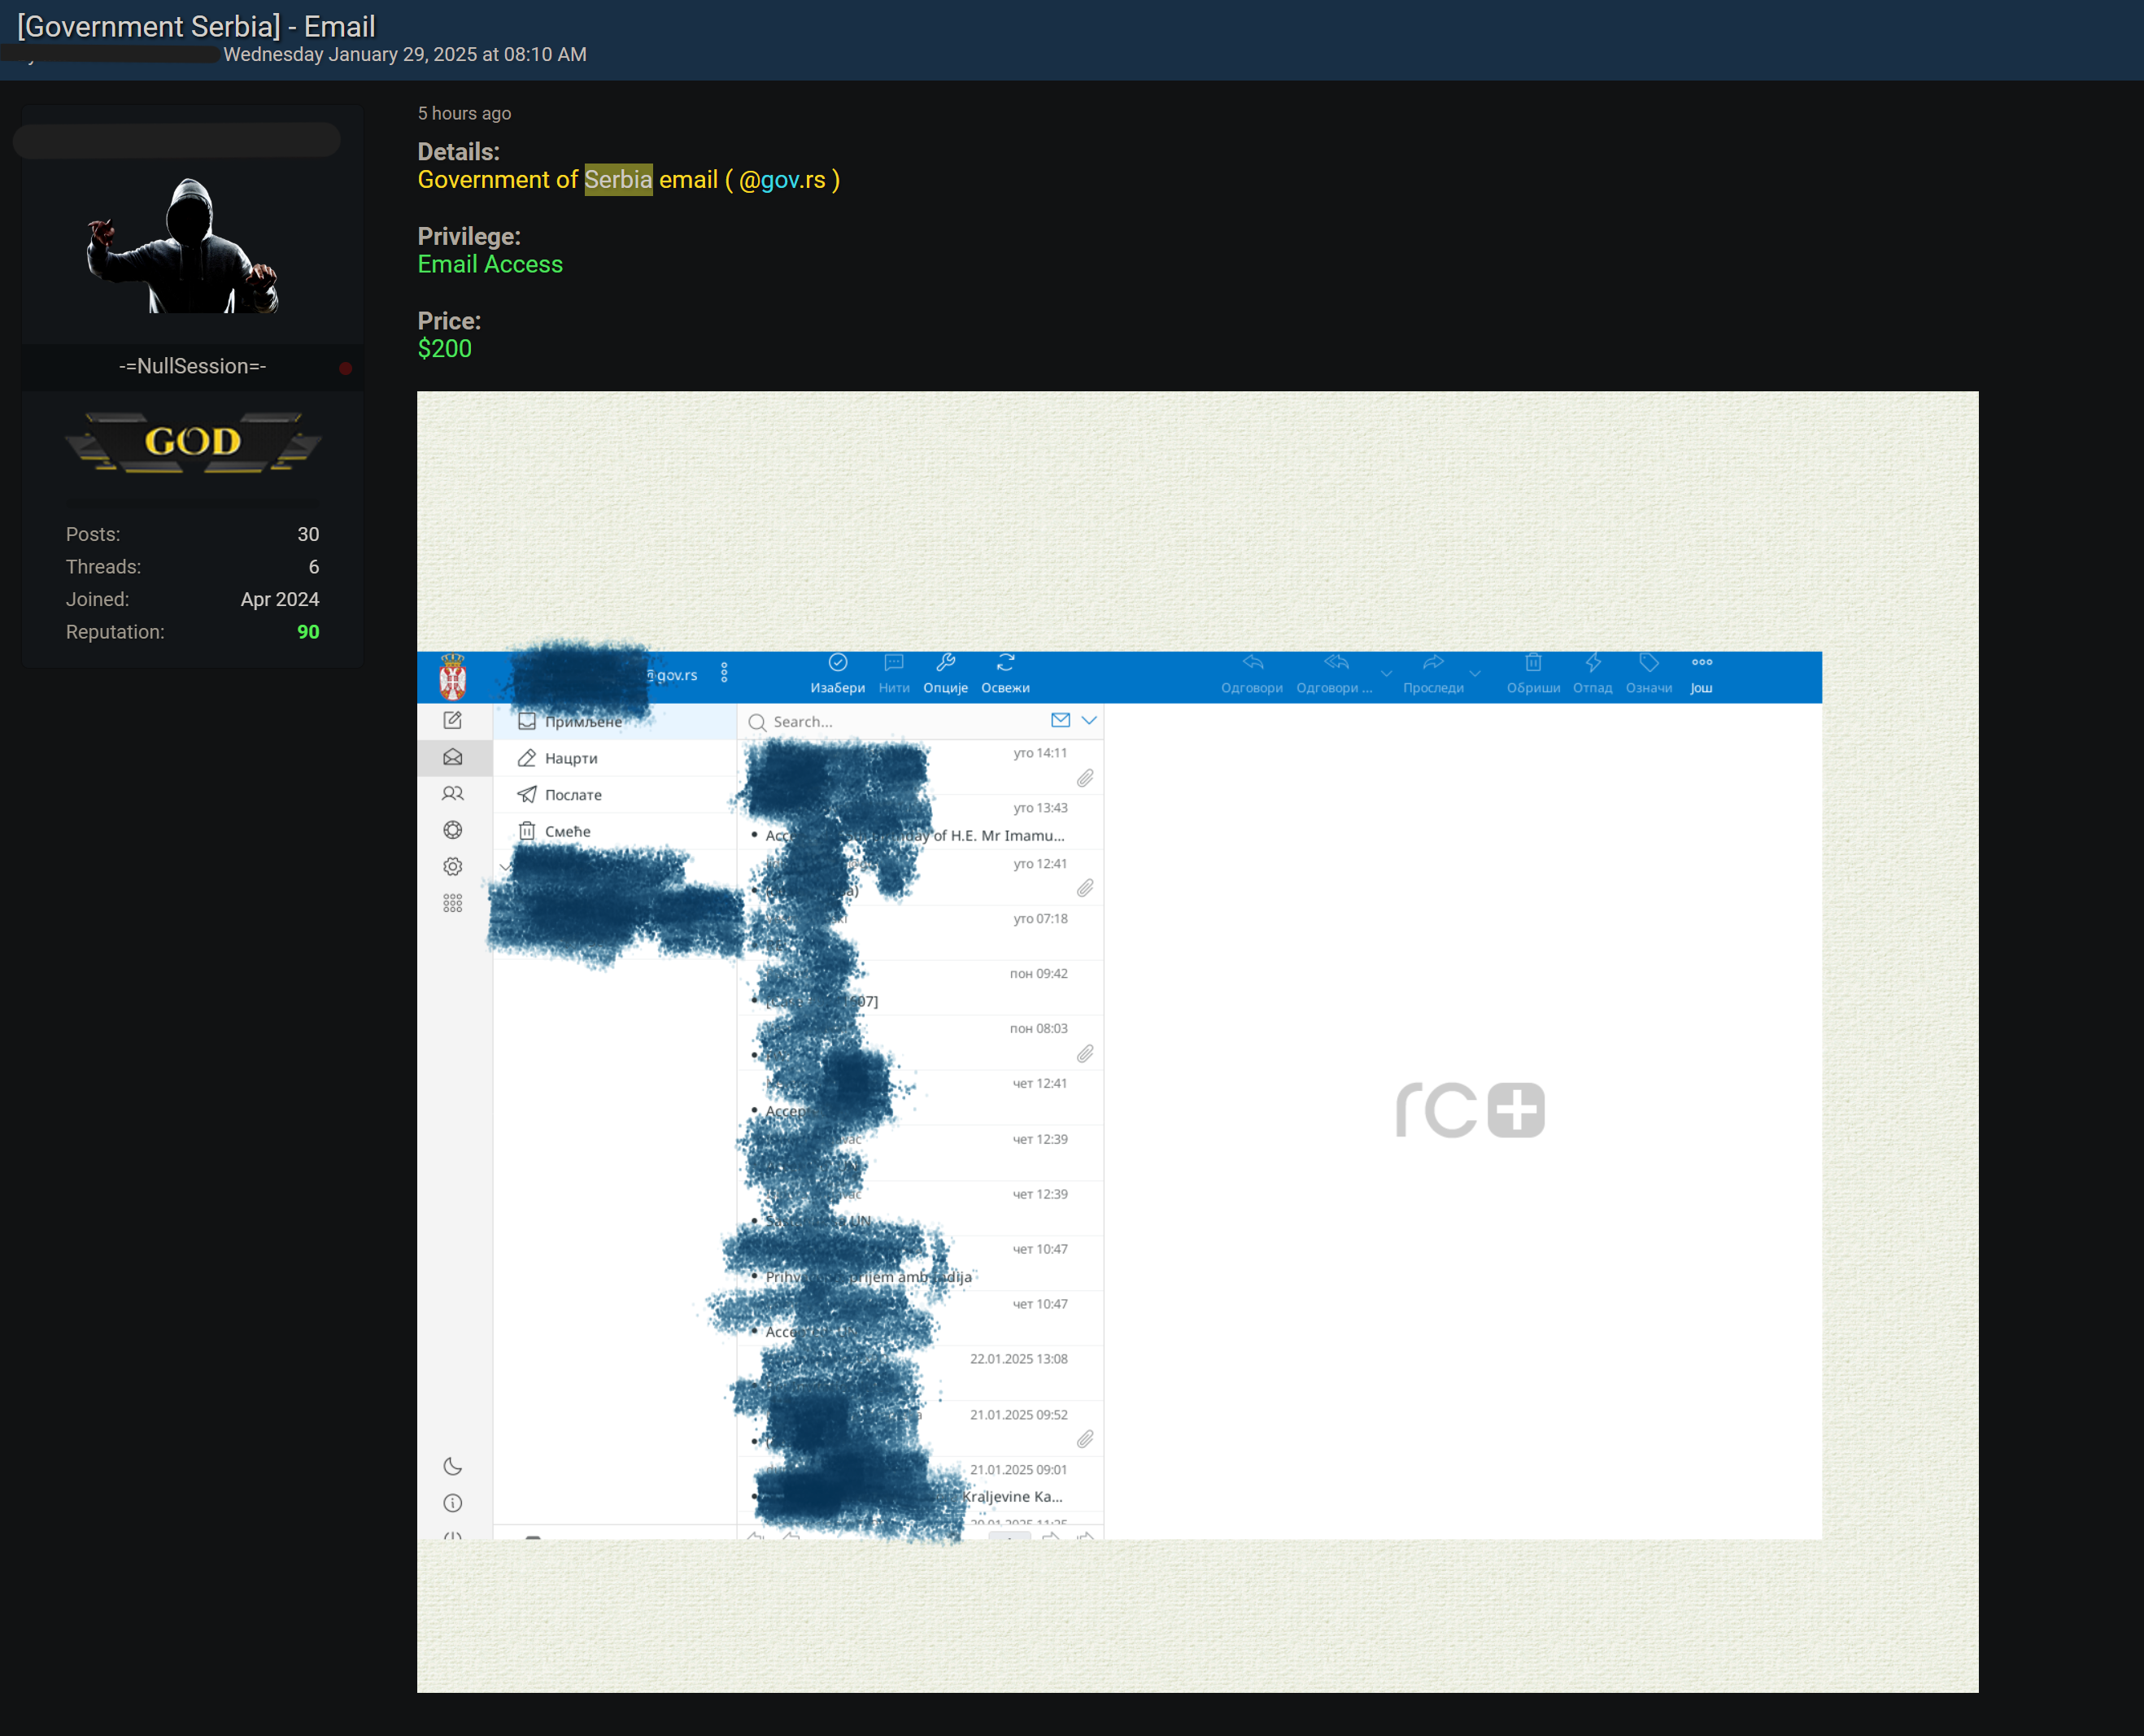2144x1736 pixels.
Task: Open the mail envelope sidebar icon
Action: click(x=453, y=757)
